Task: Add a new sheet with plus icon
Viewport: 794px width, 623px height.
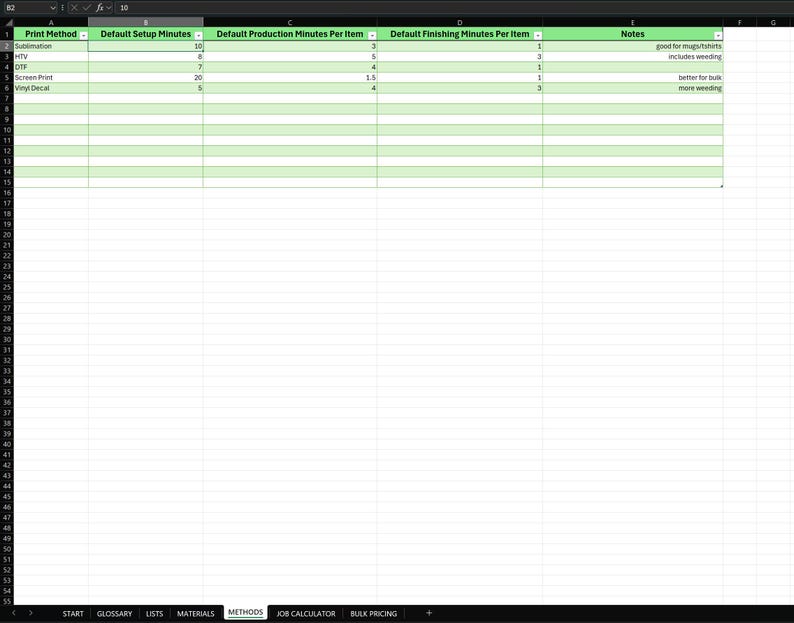Action: pos(429,613)
